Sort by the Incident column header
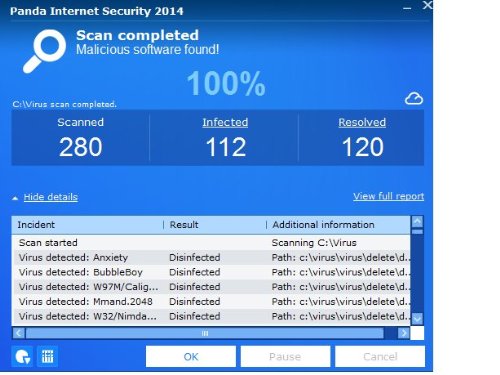Image resolution: width=500 pixels, height=375 pixels. coord(87,225)
